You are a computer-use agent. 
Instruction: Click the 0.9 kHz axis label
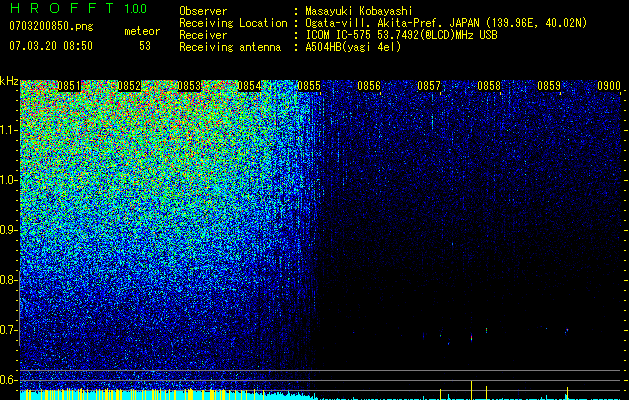9,230
